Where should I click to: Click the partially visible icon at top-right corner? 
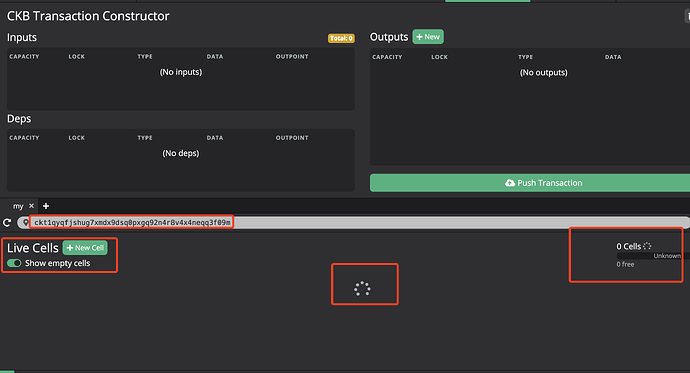687,16
